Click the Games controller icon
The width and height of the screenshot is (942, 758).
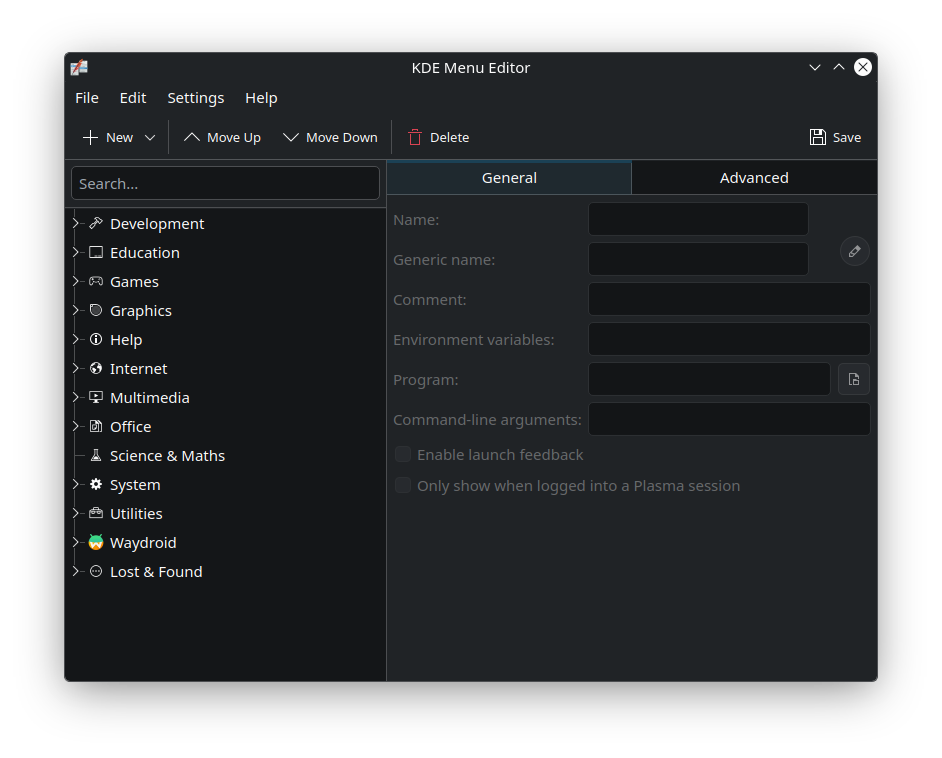tap(96, 281)
